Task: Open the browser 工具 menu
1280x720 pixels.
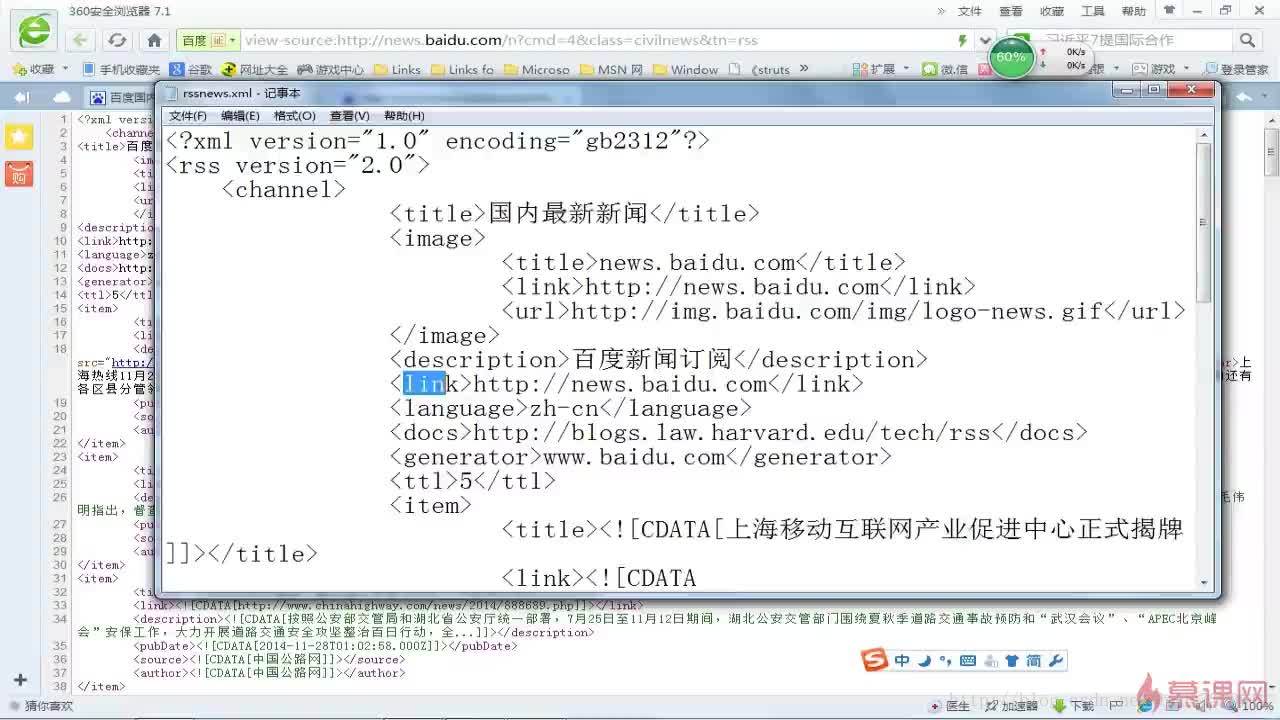Action: tap(1093, 11)
